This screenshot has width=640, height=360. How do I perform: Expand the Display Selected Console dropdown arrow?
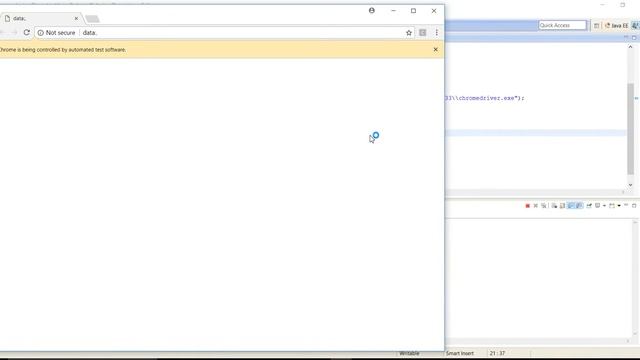(604, 206)
